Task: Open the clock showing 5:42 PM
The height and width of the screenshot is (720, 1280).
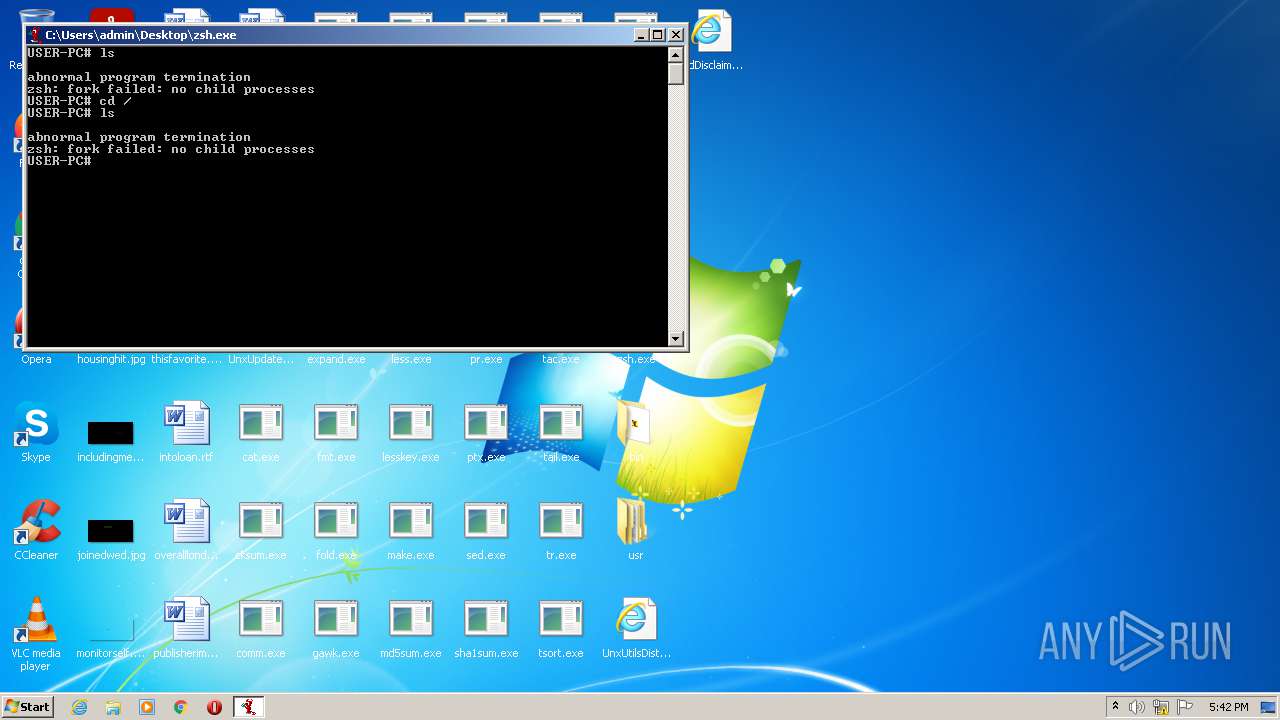Action: (1228, 707)
